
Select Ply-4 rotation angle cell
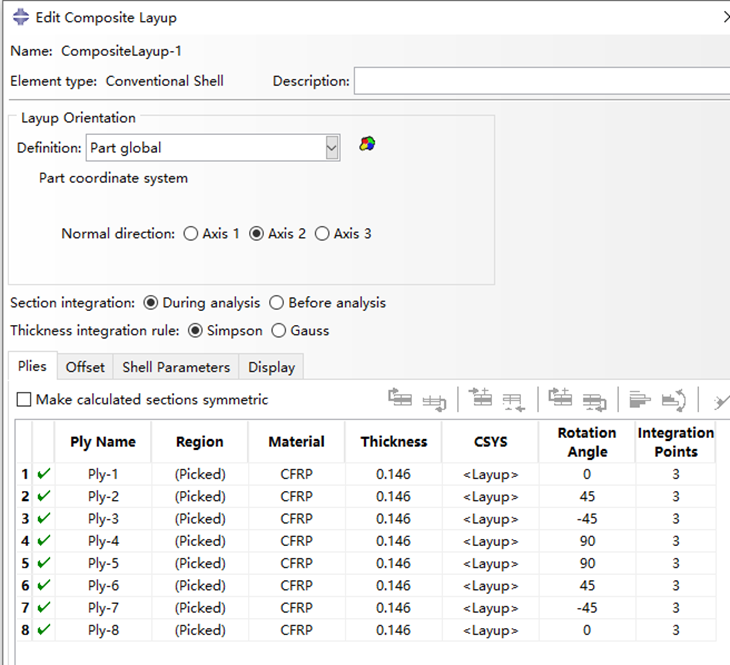(x=587, y=541)
